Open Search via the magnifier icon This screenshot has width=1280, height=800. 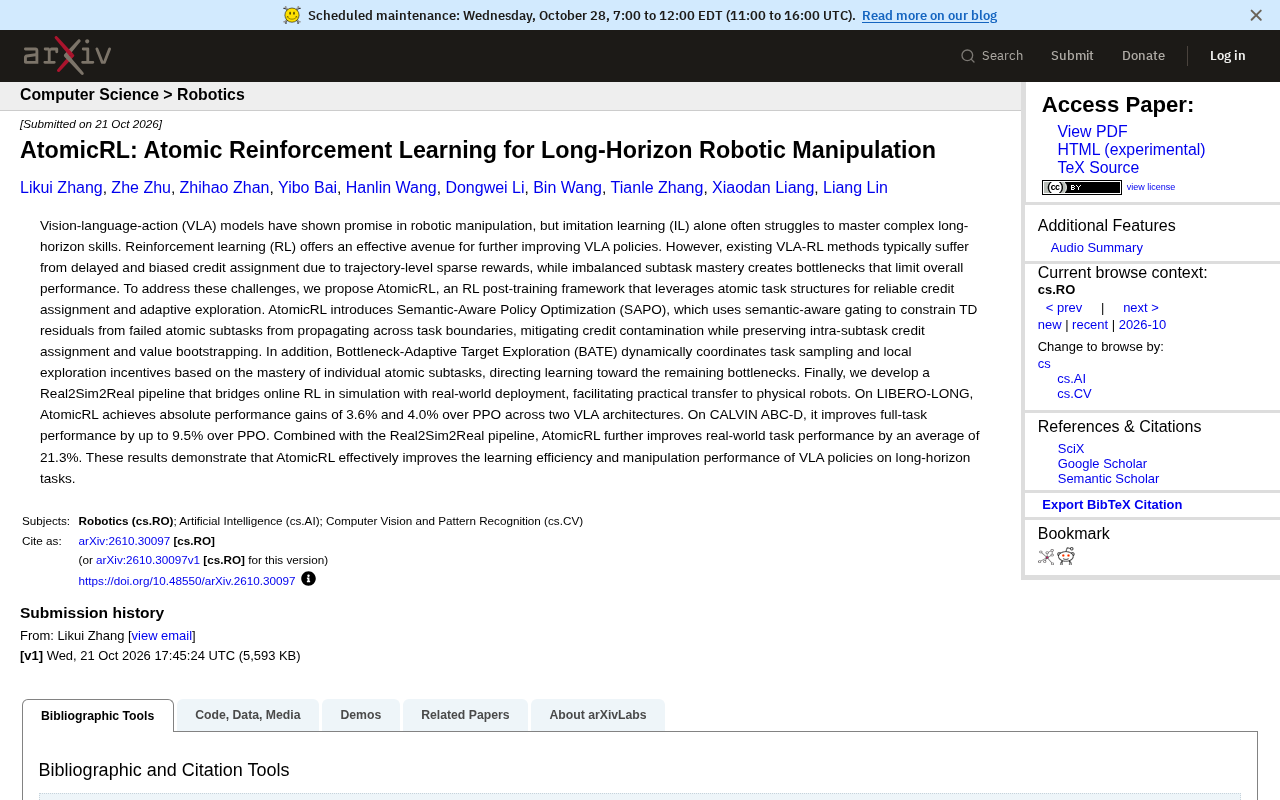pos(968,56)
